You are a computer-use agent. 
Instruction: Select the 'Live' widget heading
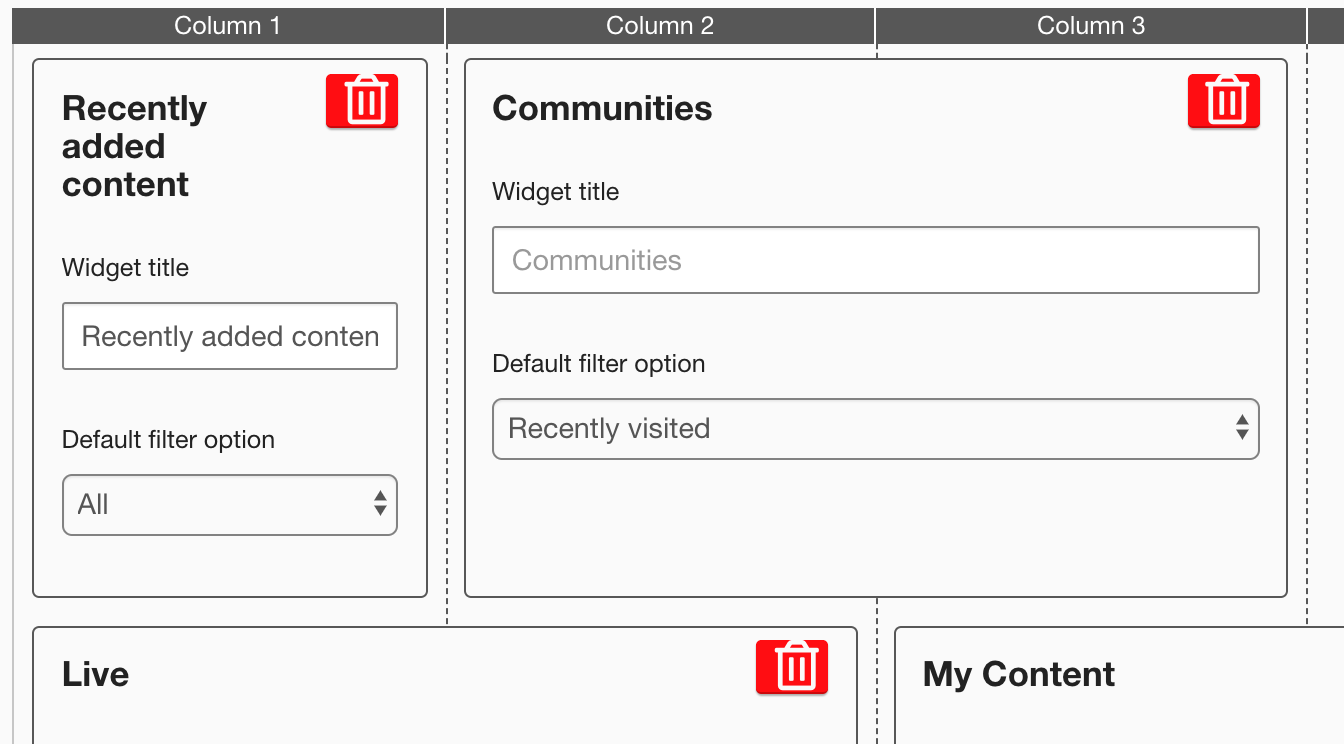(x=95, y=674)
